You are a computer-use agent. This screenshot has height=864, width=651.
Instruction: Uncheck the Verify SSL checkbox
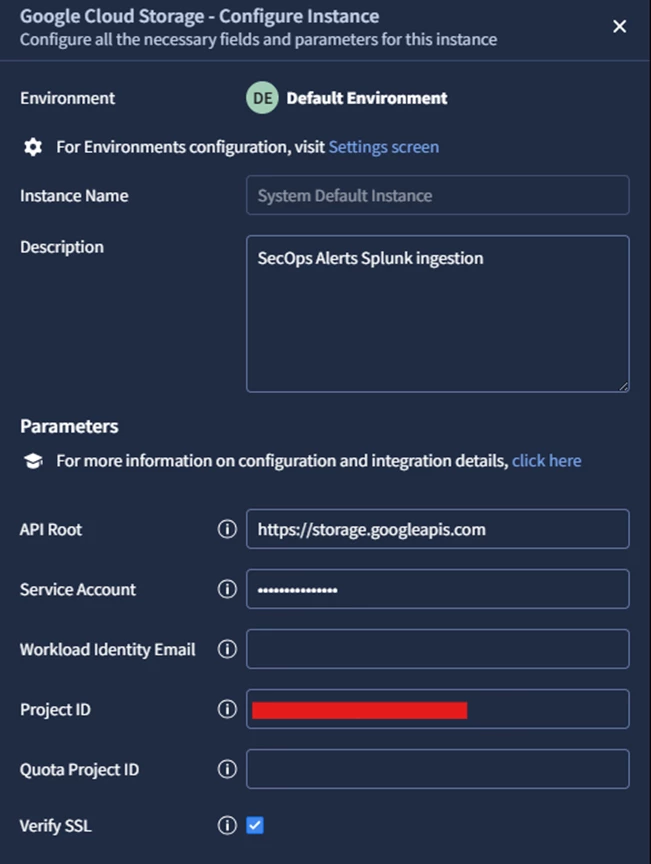[255, 825]
